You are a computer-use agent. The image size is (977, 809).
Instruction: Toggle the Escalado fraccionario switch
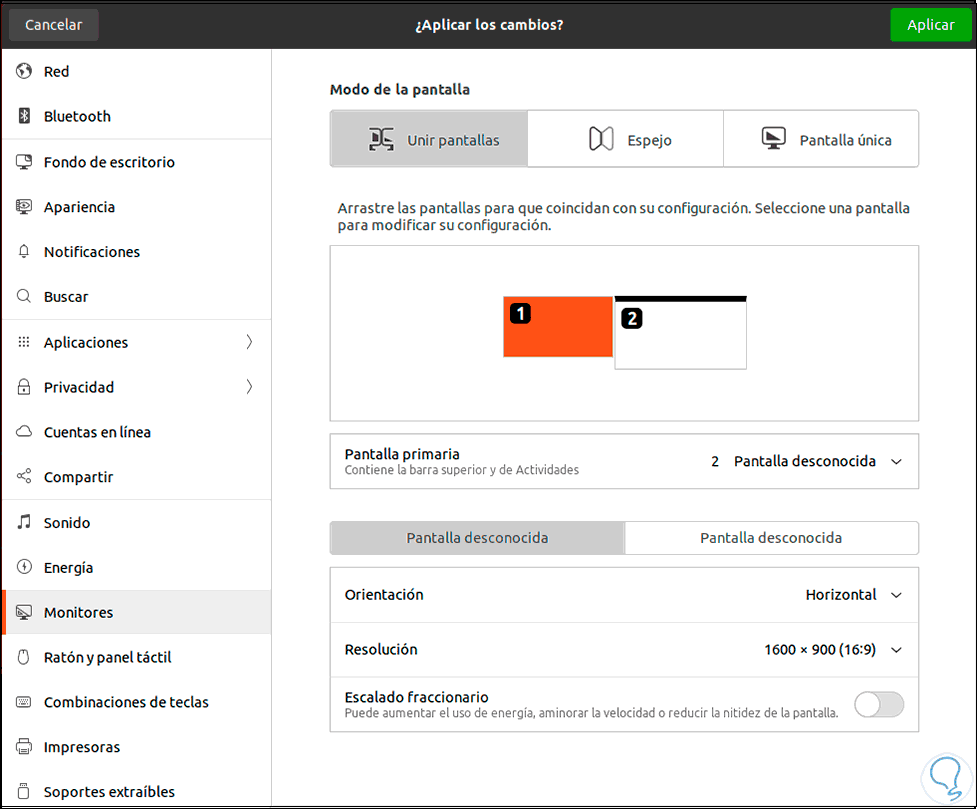coord(878,704)
